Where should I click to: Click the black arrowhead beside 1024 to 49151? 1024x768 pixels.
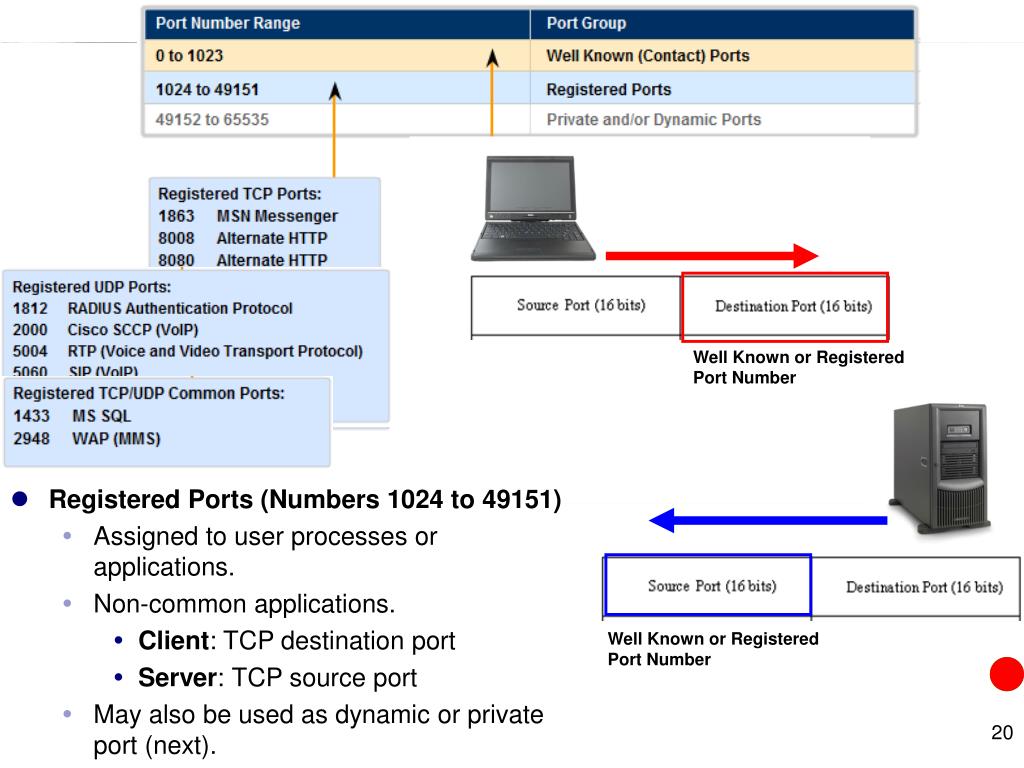pyautogui.click(x=335, y=93)
